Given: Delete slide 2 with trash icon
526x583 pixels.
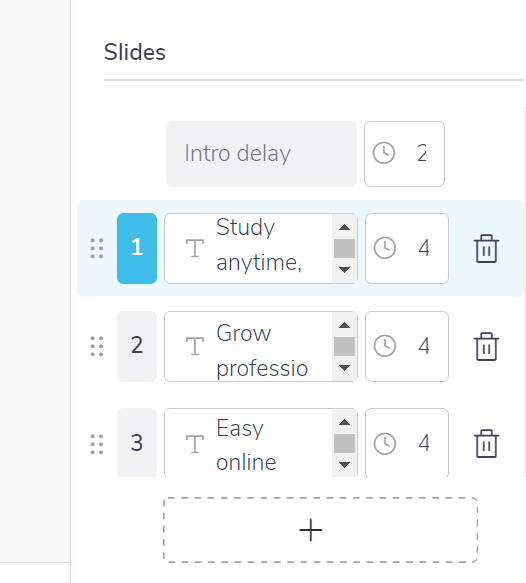Looking at the screenshot, I should [486, 346].
